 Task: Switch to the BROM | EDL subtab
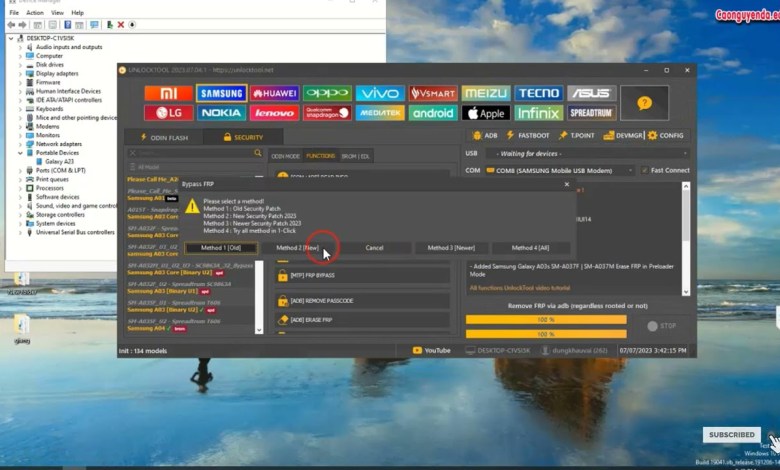click(355, 156)
